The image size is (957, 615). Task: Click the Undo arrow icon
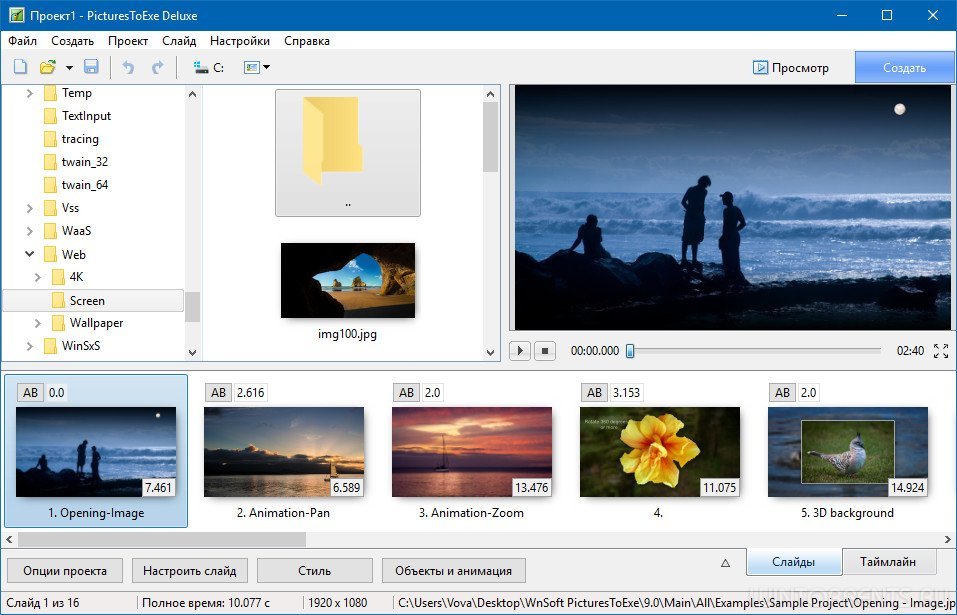(x=127, y=67)
